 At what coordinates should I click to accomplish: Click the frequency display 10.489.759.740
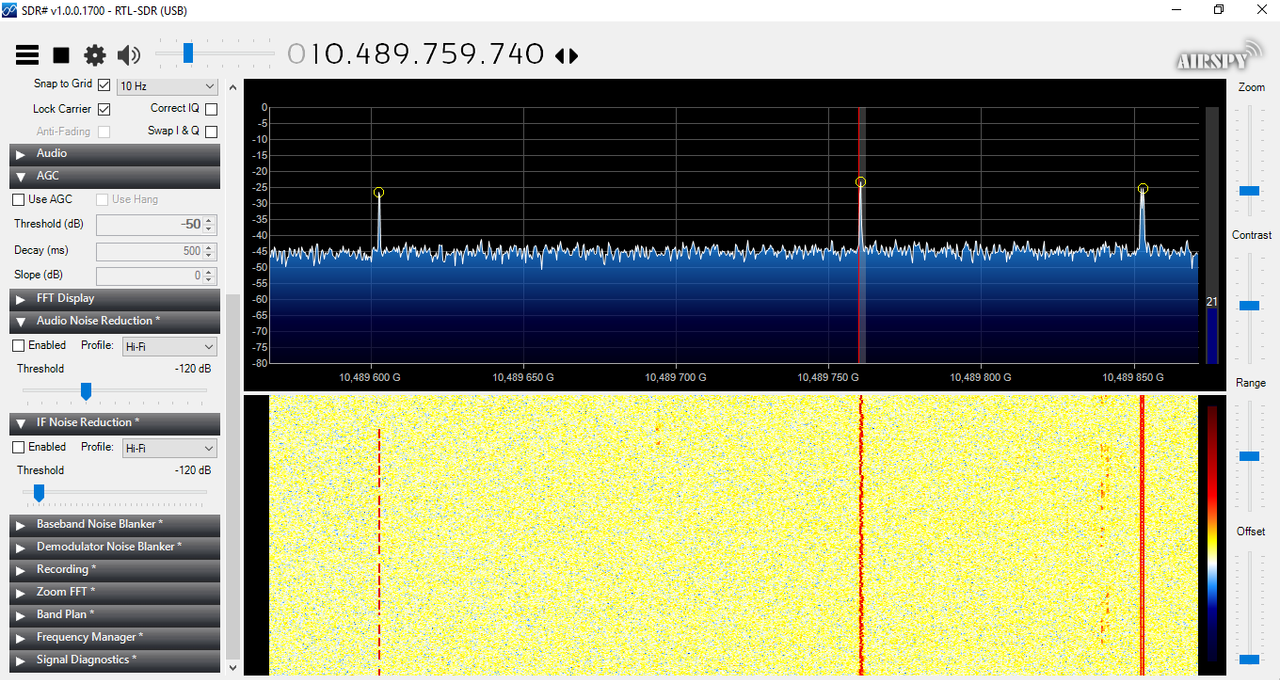[x=416, y=53]
